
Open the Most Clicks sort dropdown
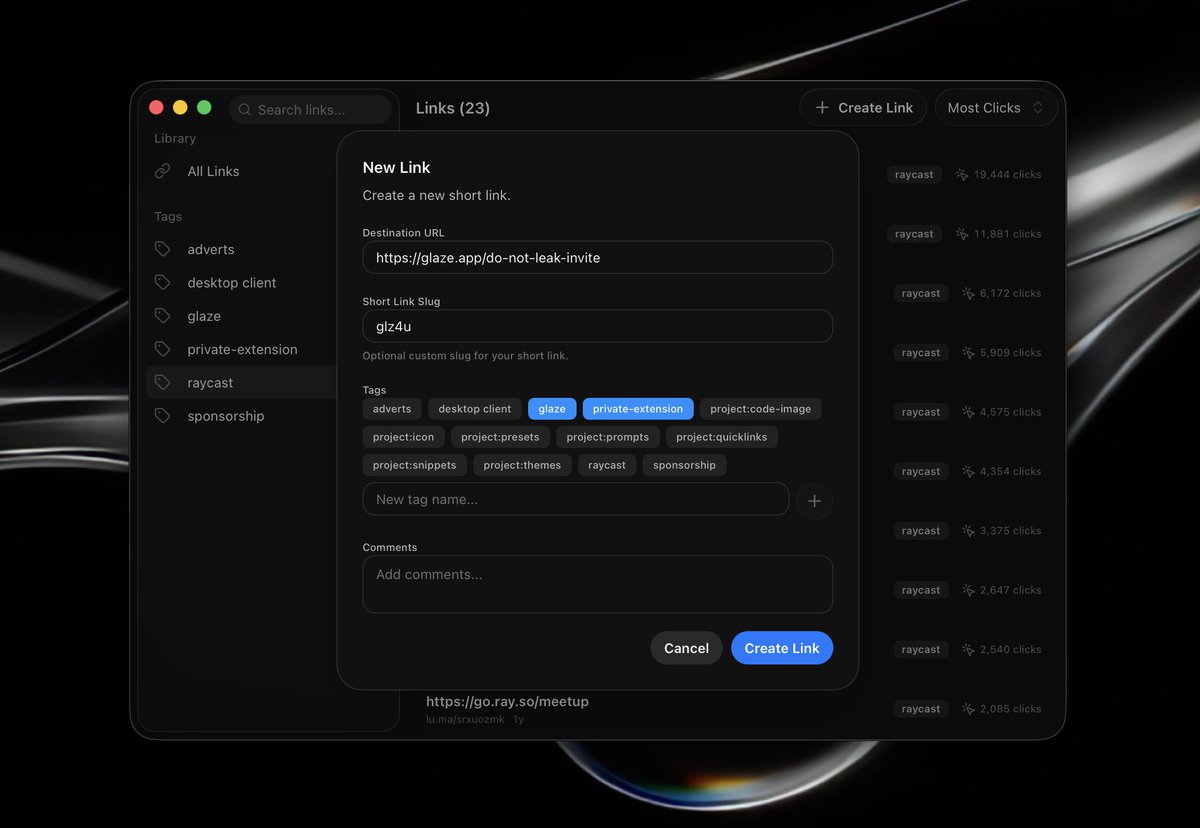click(x=996, y=108)
